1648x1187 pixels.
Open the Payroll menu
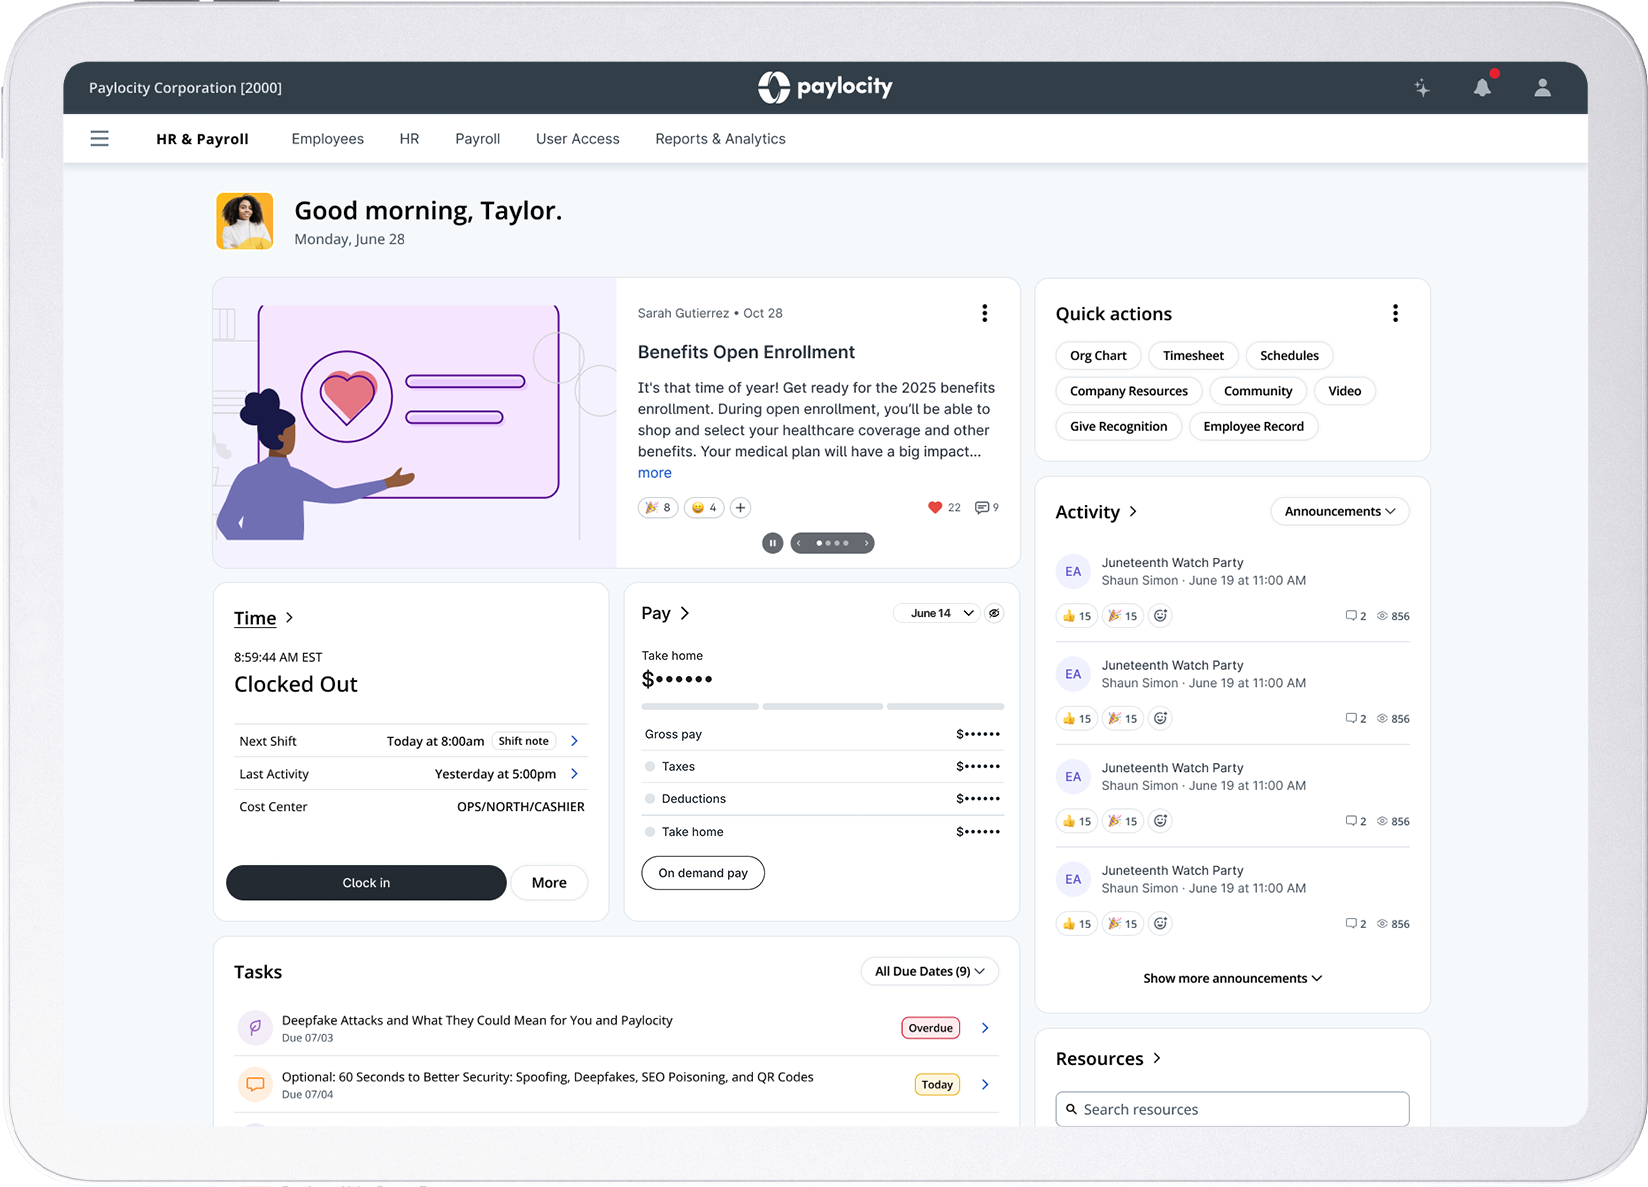pyautogui.click(x=477, y=139)
